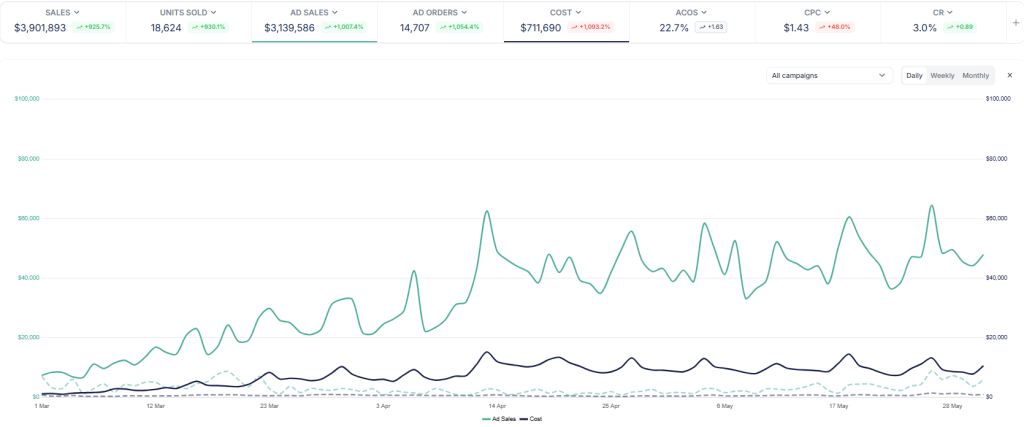This screenshot has width=1024, height=427.
Task: Click the CR +0.89 trend badge
Action: click(962, 28)
